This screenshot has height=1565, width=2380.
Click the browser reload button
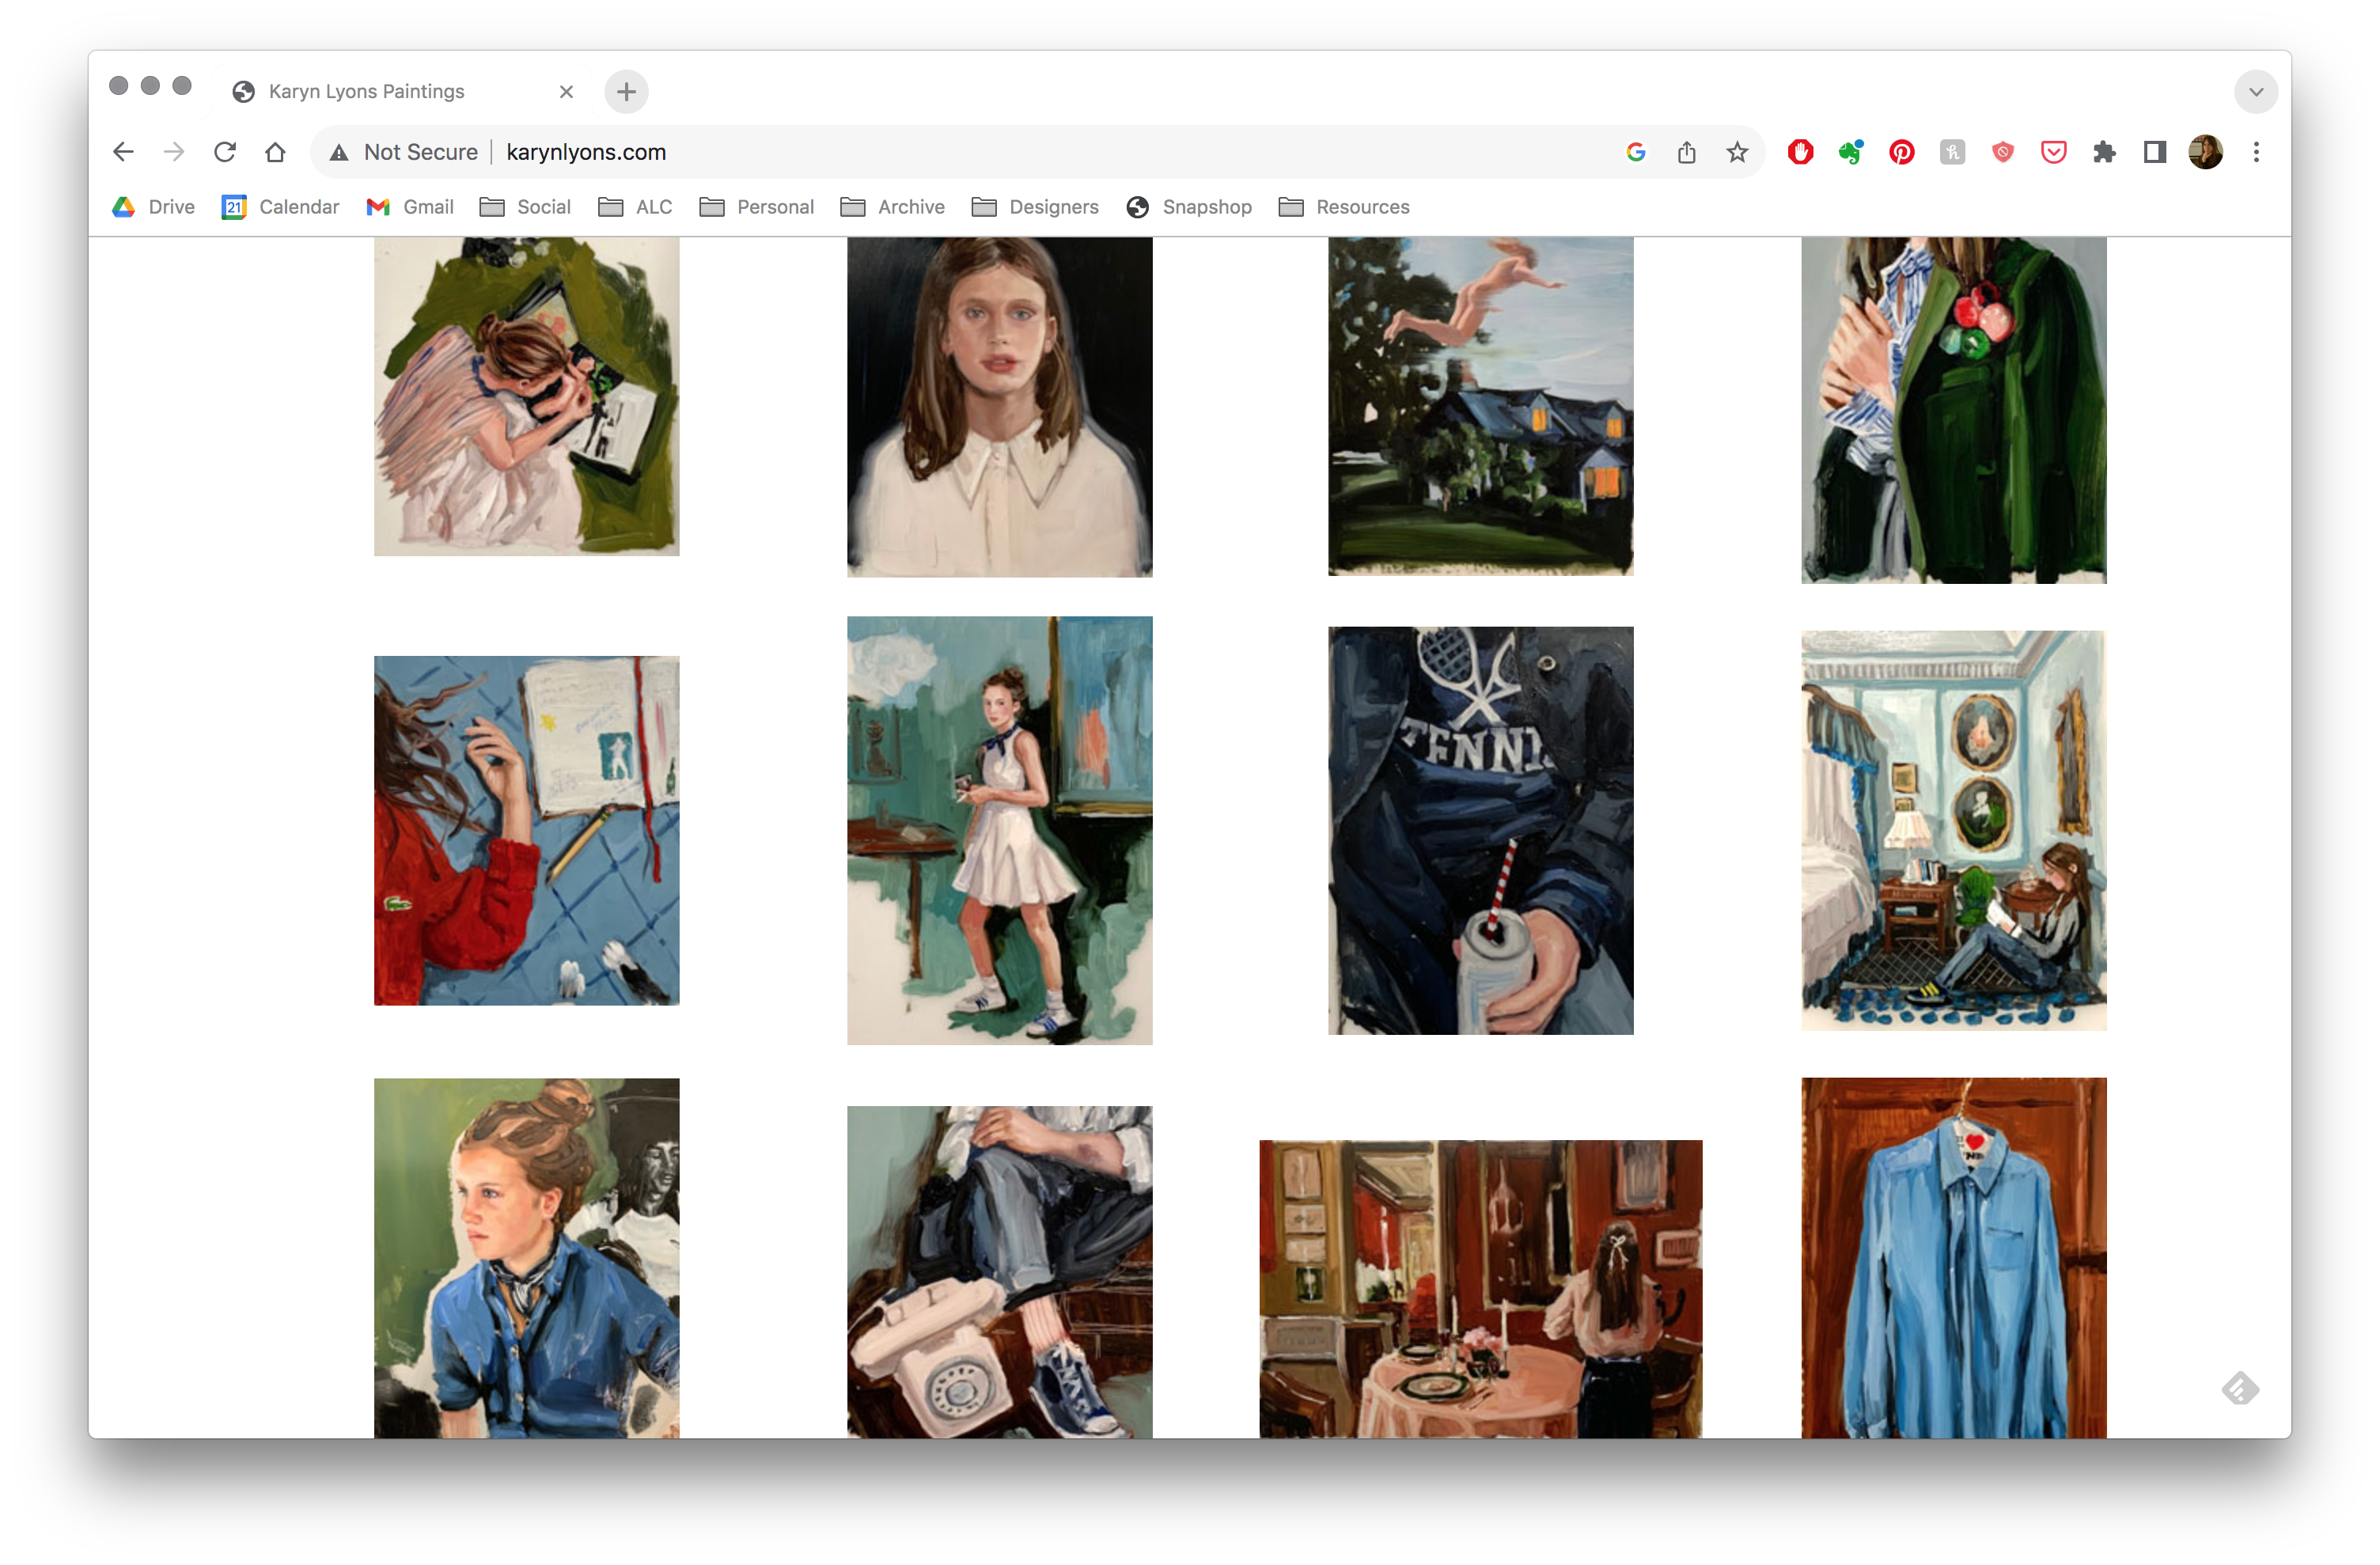pyautogui.click(x=225, y=152)
